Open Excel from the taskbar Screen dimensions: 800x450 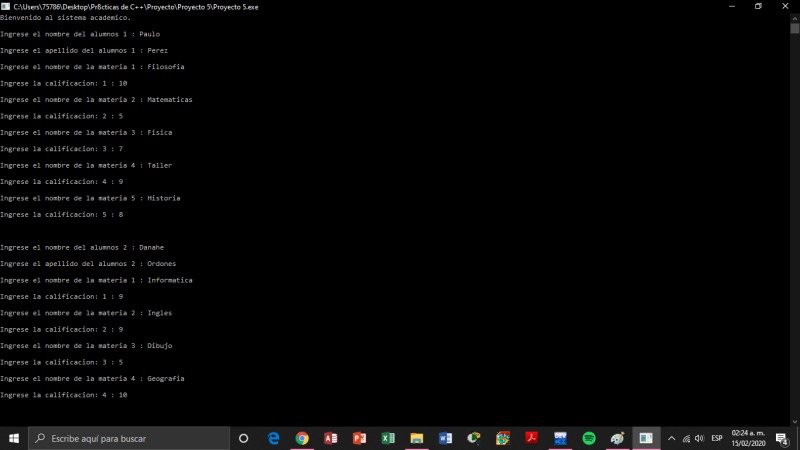388,438
